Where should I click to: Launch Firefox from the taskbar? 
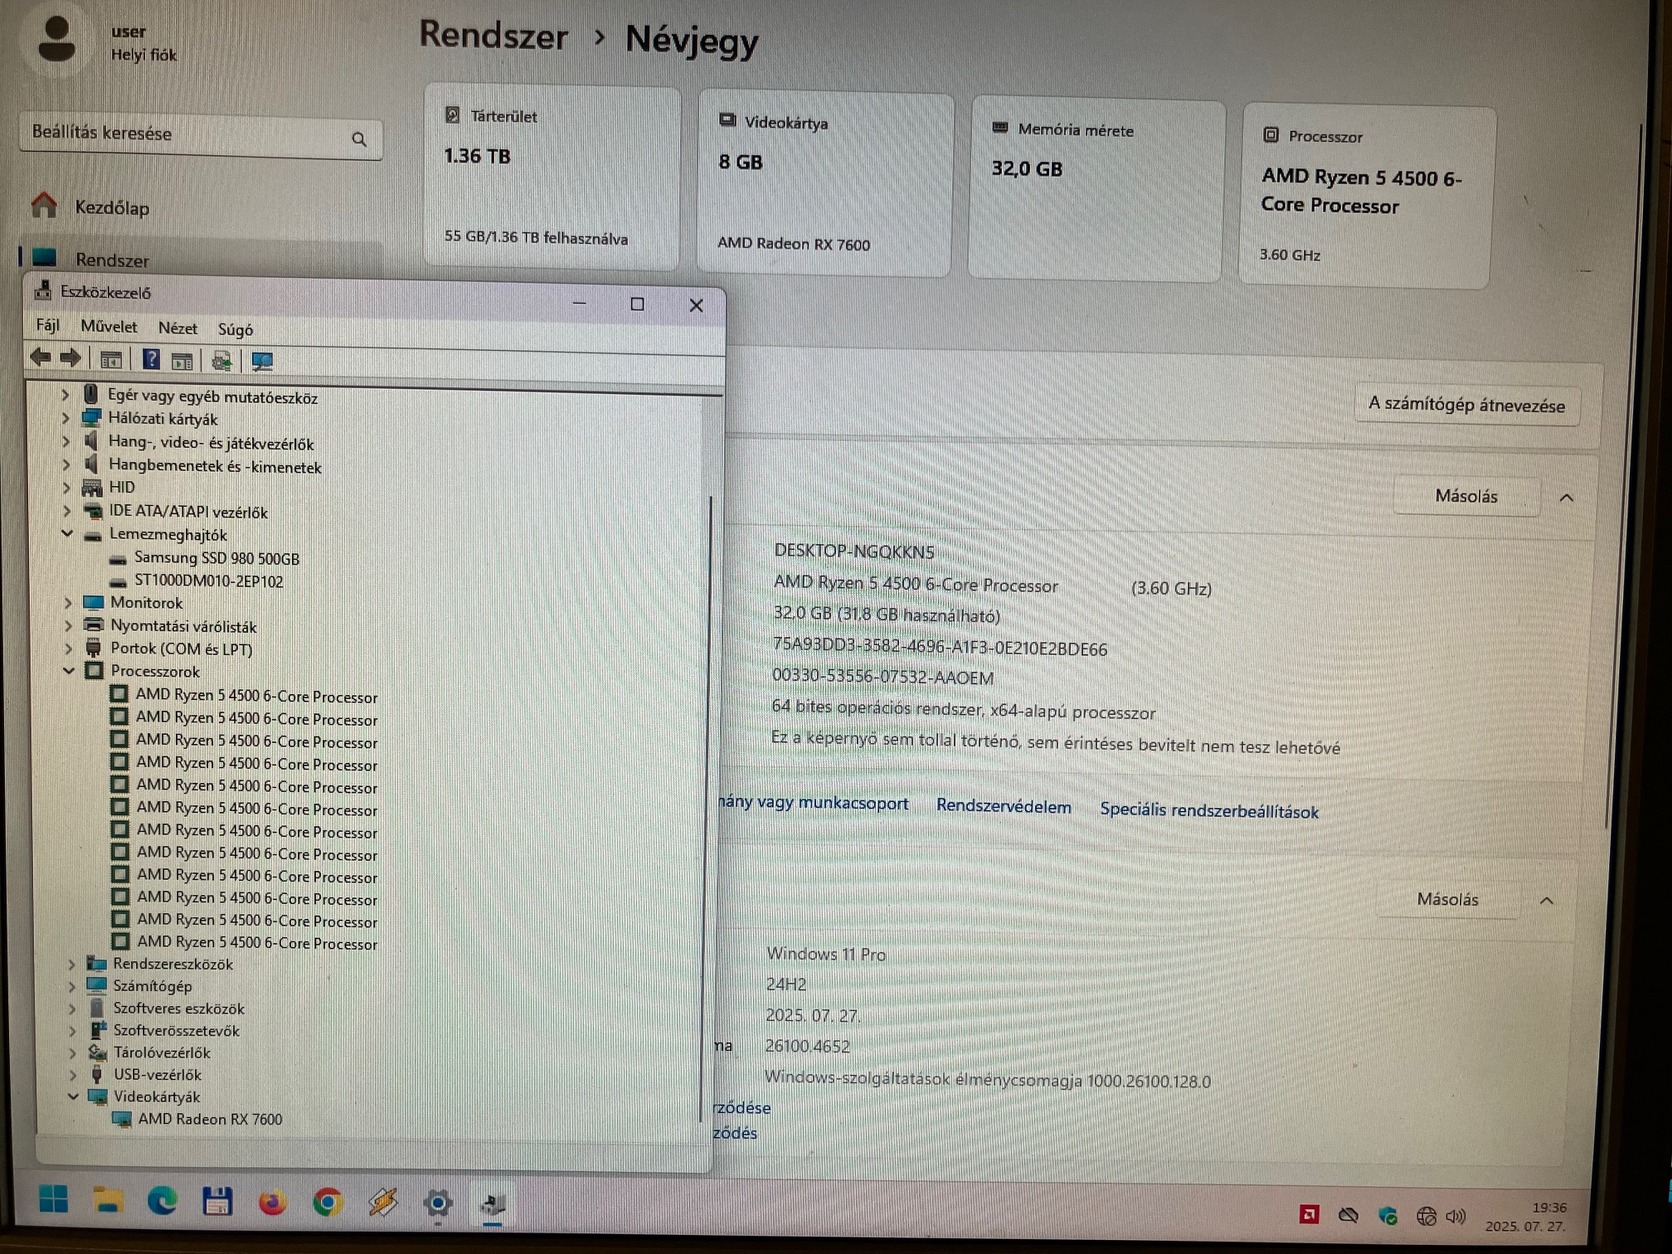(x=272, y=1201)
